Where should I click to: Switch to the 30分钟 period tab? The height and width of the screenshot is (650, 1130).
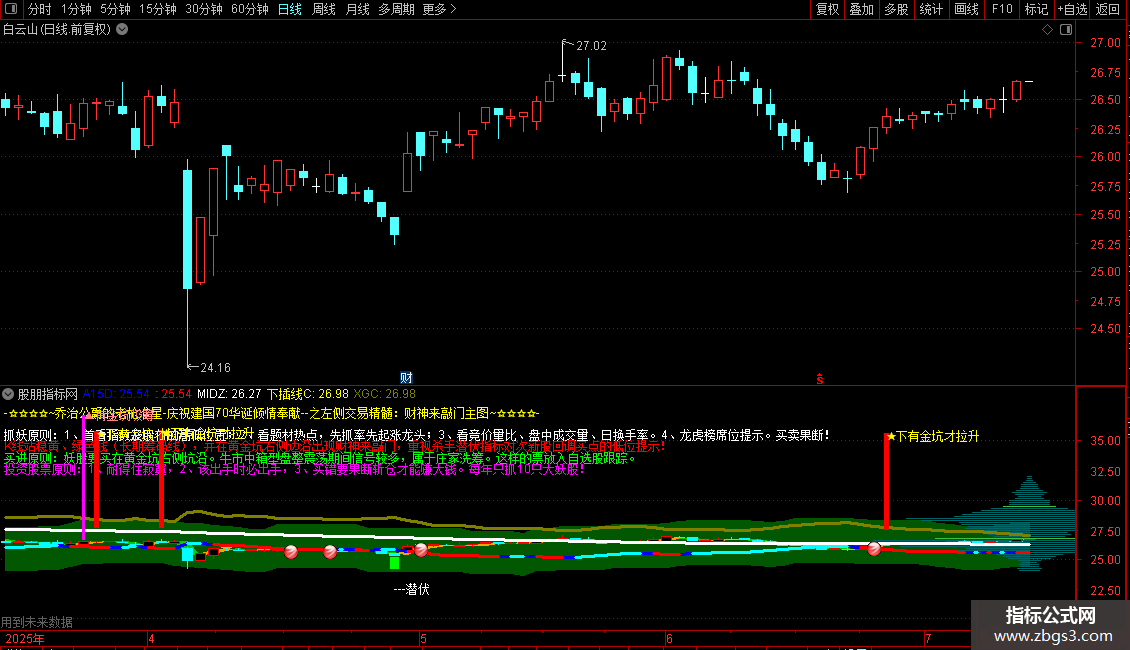[x=204, y=9]
